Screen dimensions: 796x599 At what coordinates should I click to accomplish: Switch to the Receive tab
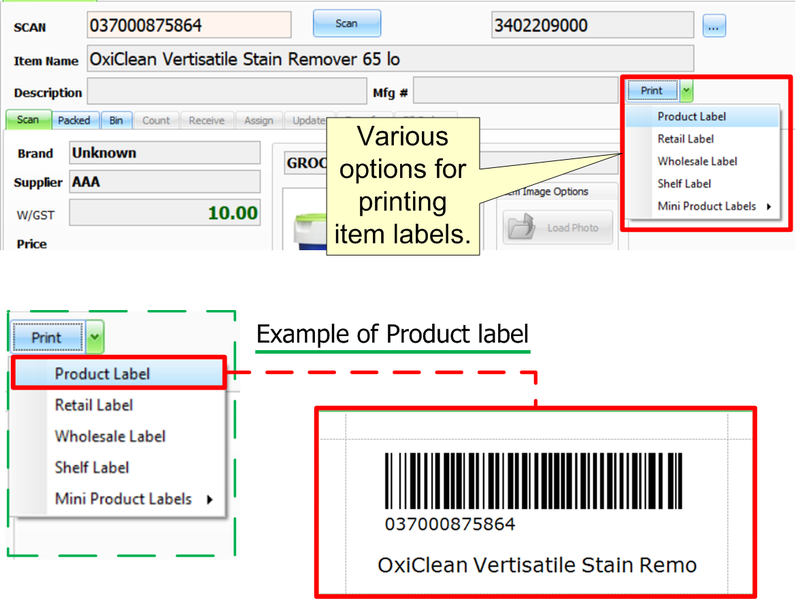(x=207, y=120)
